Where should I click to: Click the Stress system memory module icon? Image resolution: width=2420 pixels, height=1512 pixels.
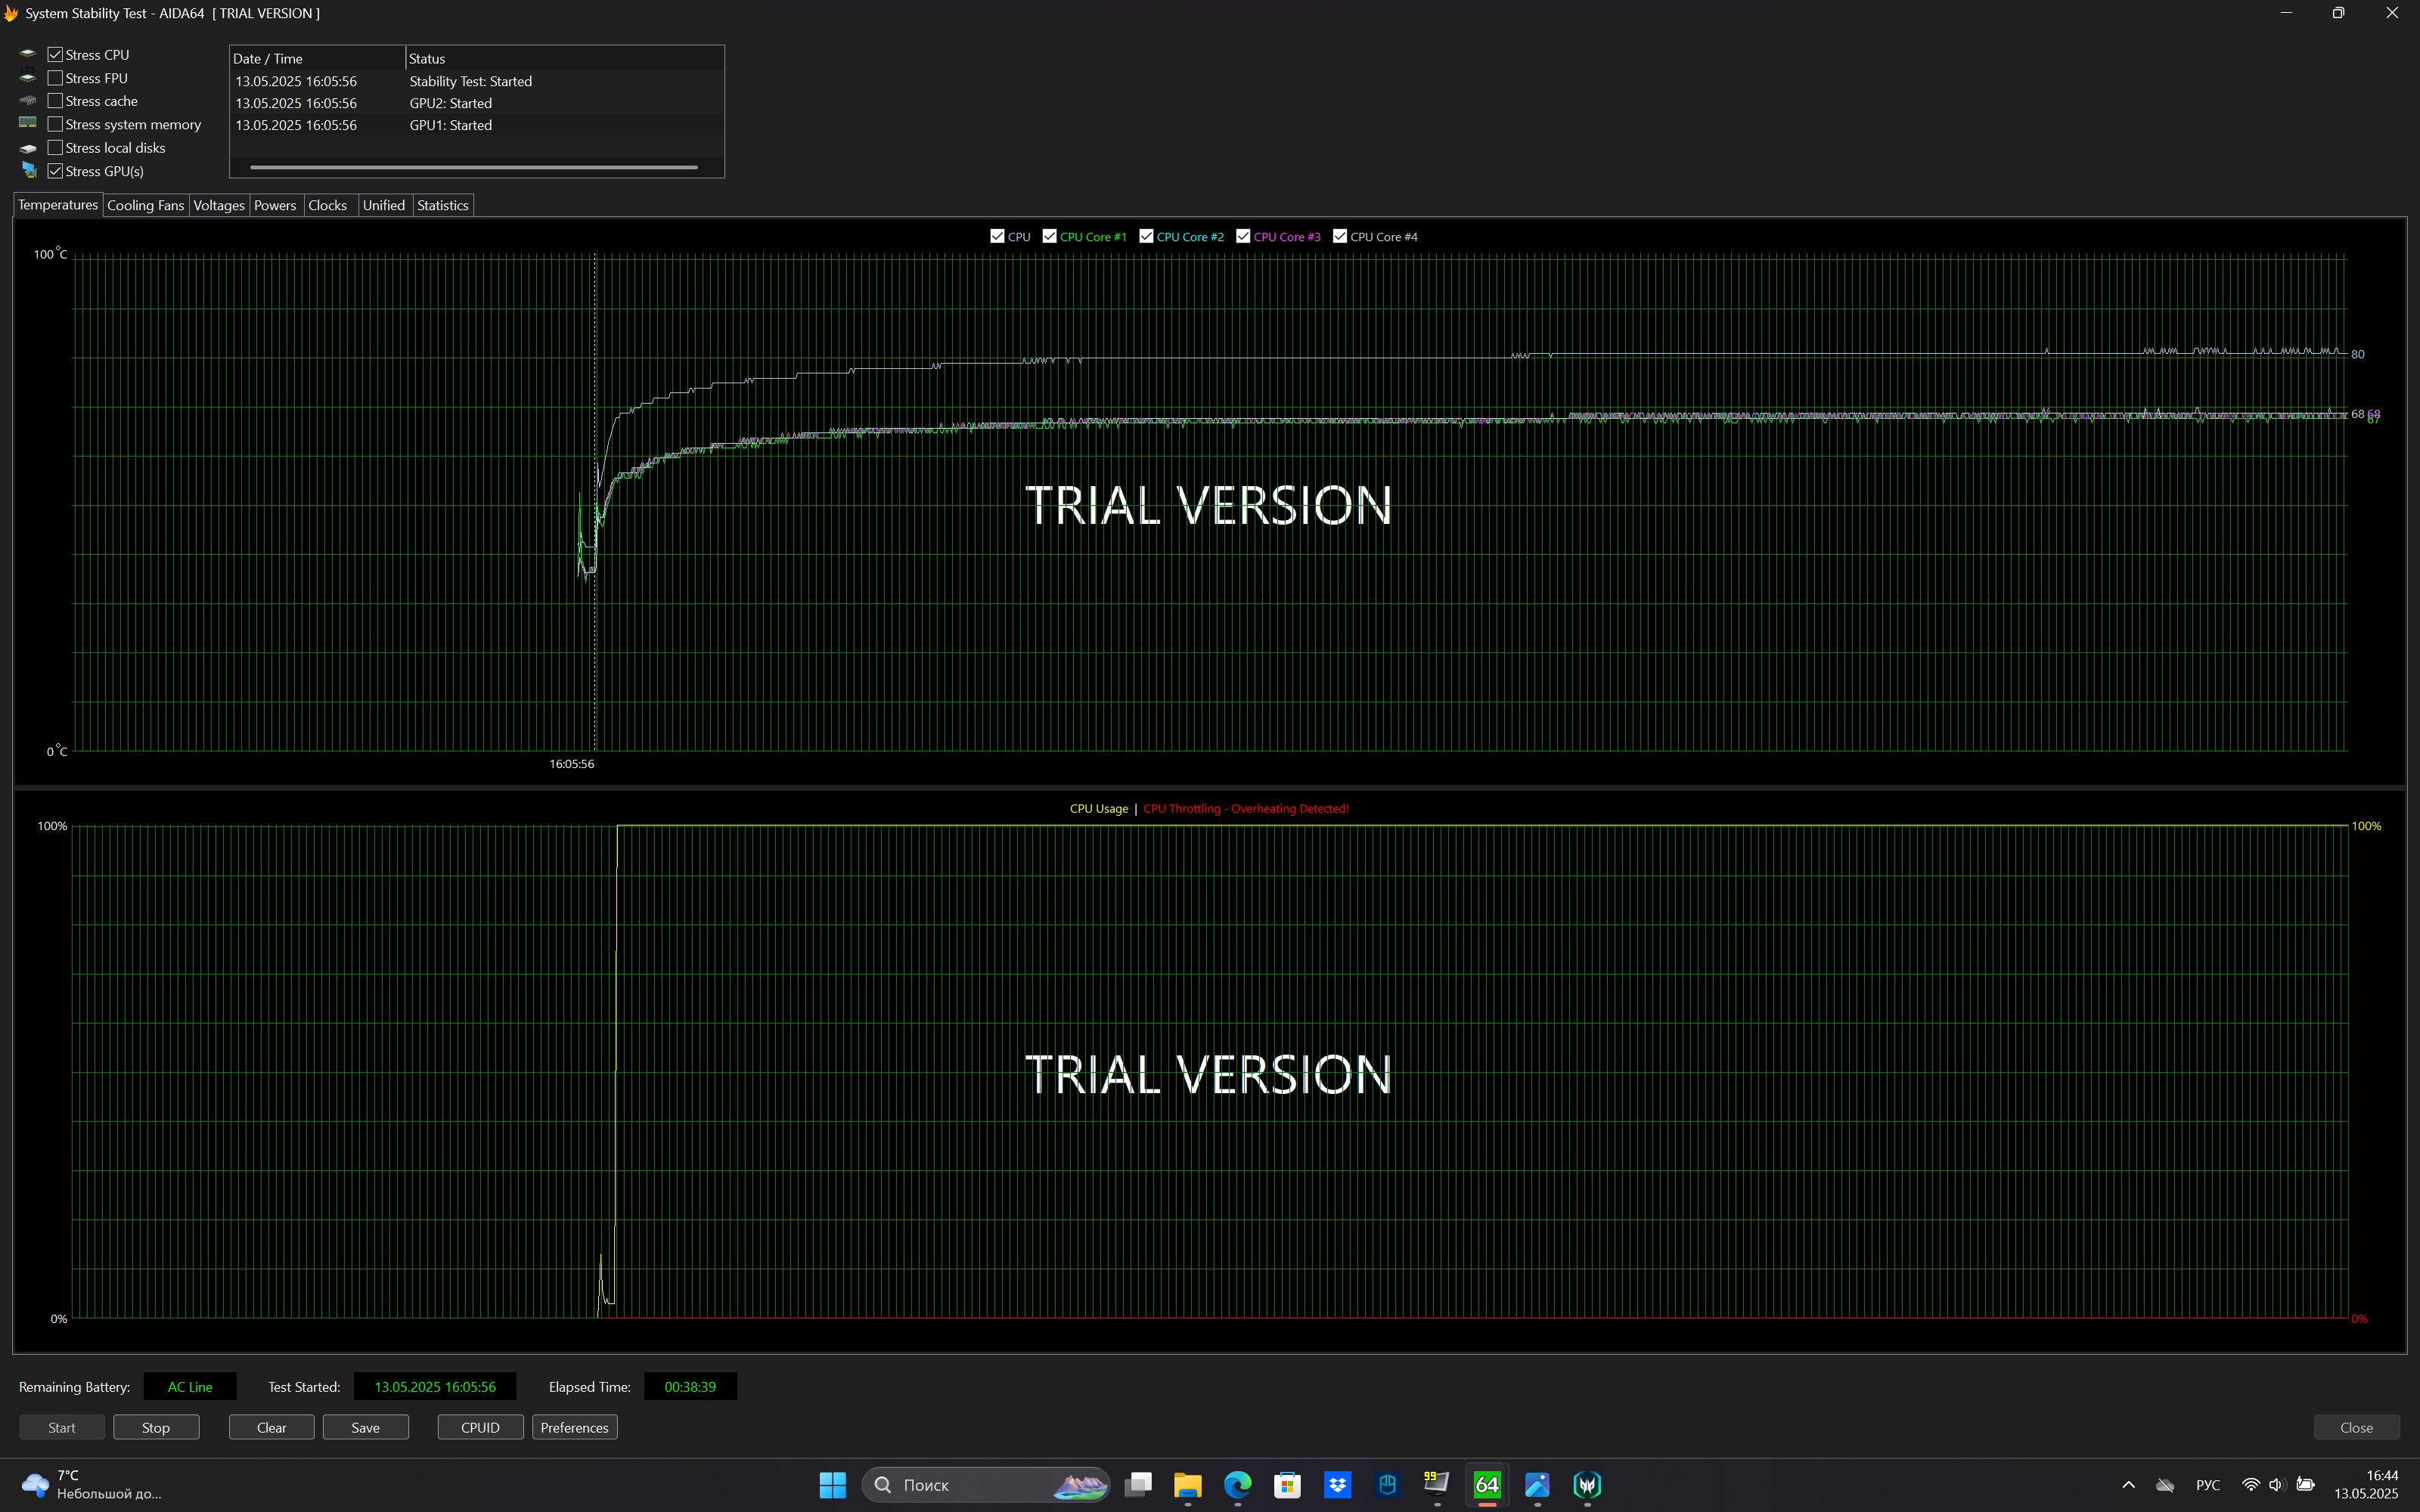tap(27, 123)
